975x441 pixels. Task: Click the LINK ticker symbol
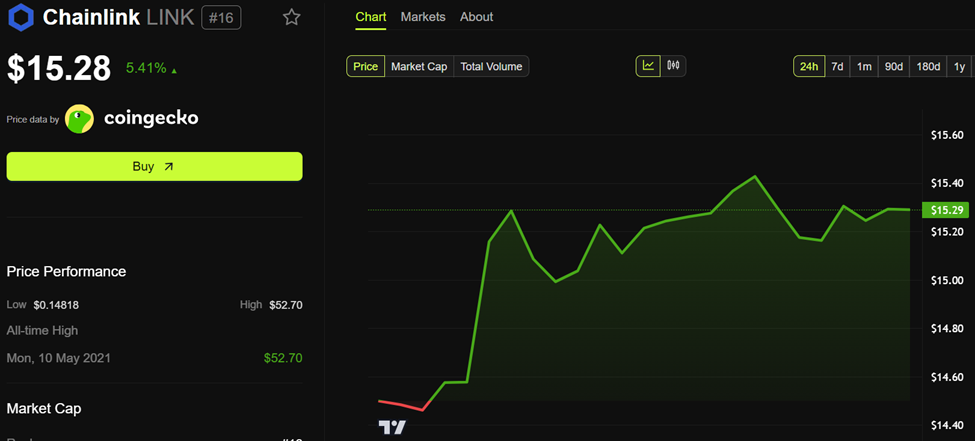(x=170, y=18)
